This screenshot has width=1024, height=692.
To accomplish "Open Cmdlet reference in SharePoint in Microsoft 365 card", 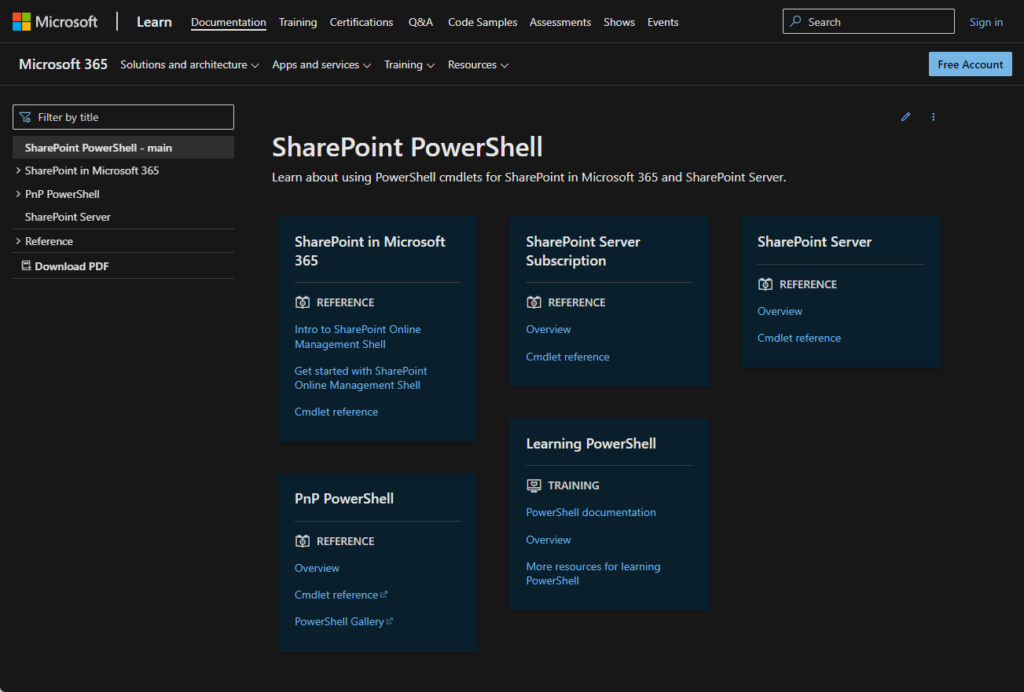I will pyautogui.click(x=336, y=412).
